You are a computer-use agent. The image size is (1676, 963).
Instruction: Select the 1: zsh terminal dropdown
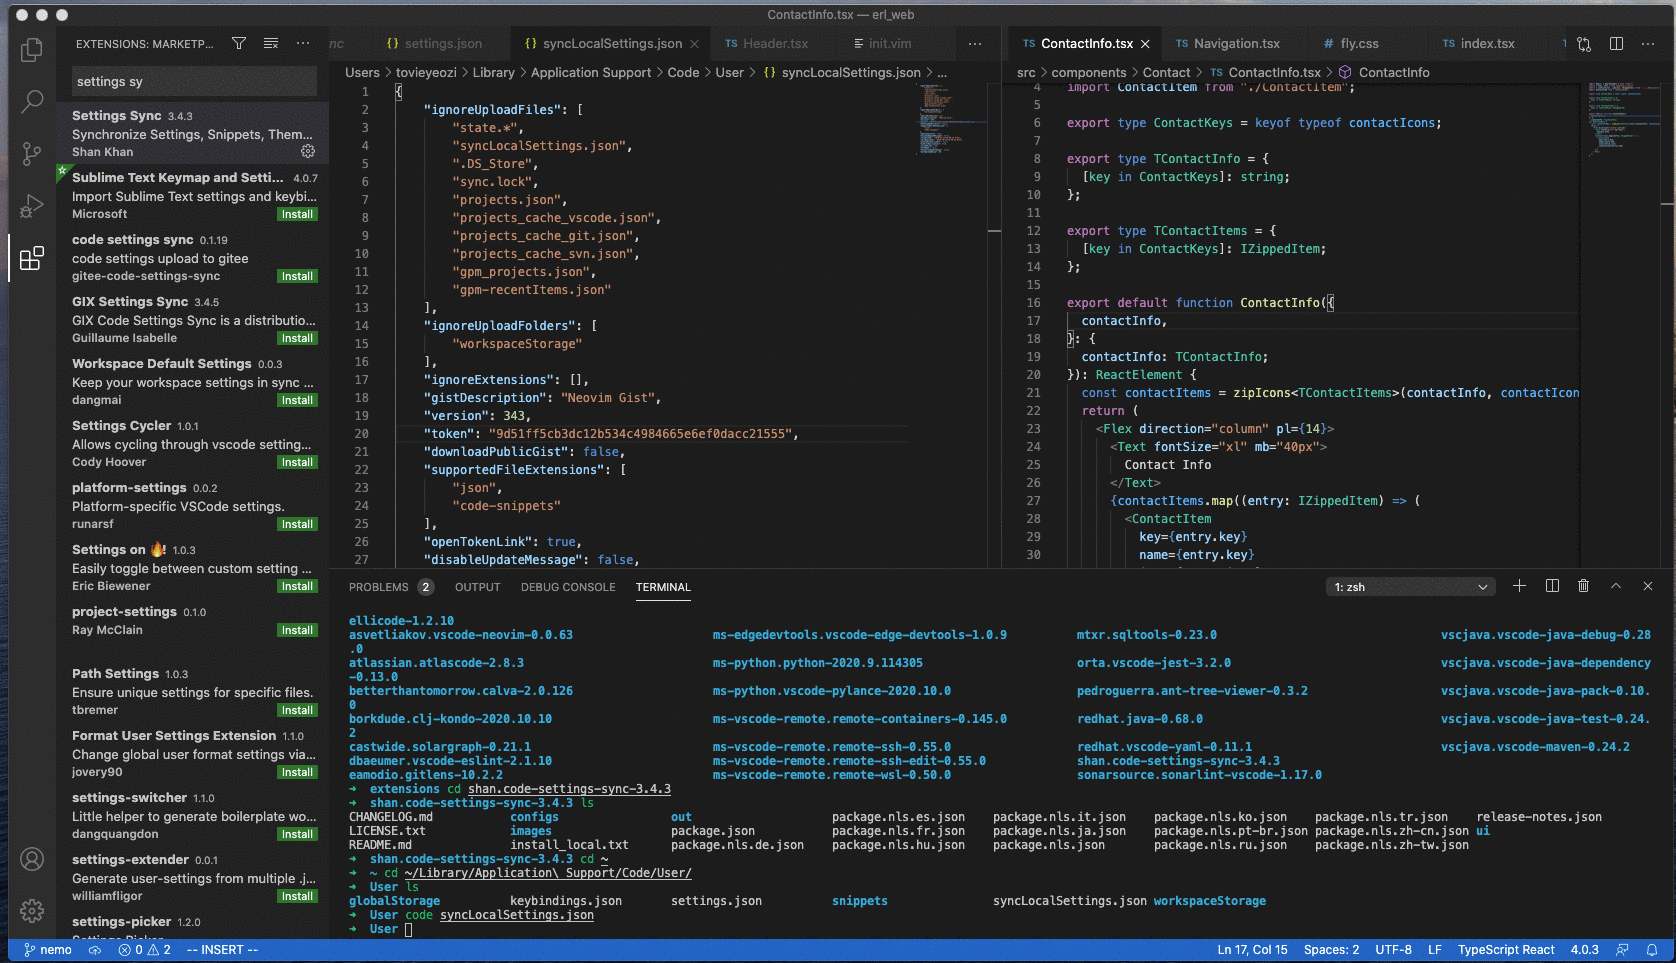coord(1411,587)
